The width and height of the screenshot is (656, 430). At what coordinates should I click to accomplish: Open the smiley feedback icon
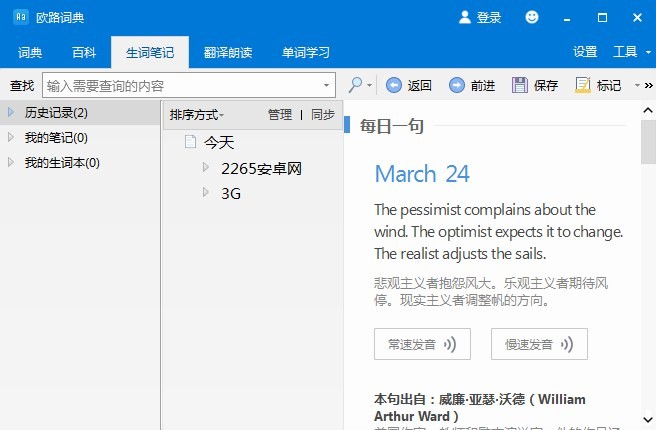pyautogui.click(x=532, y=17)
